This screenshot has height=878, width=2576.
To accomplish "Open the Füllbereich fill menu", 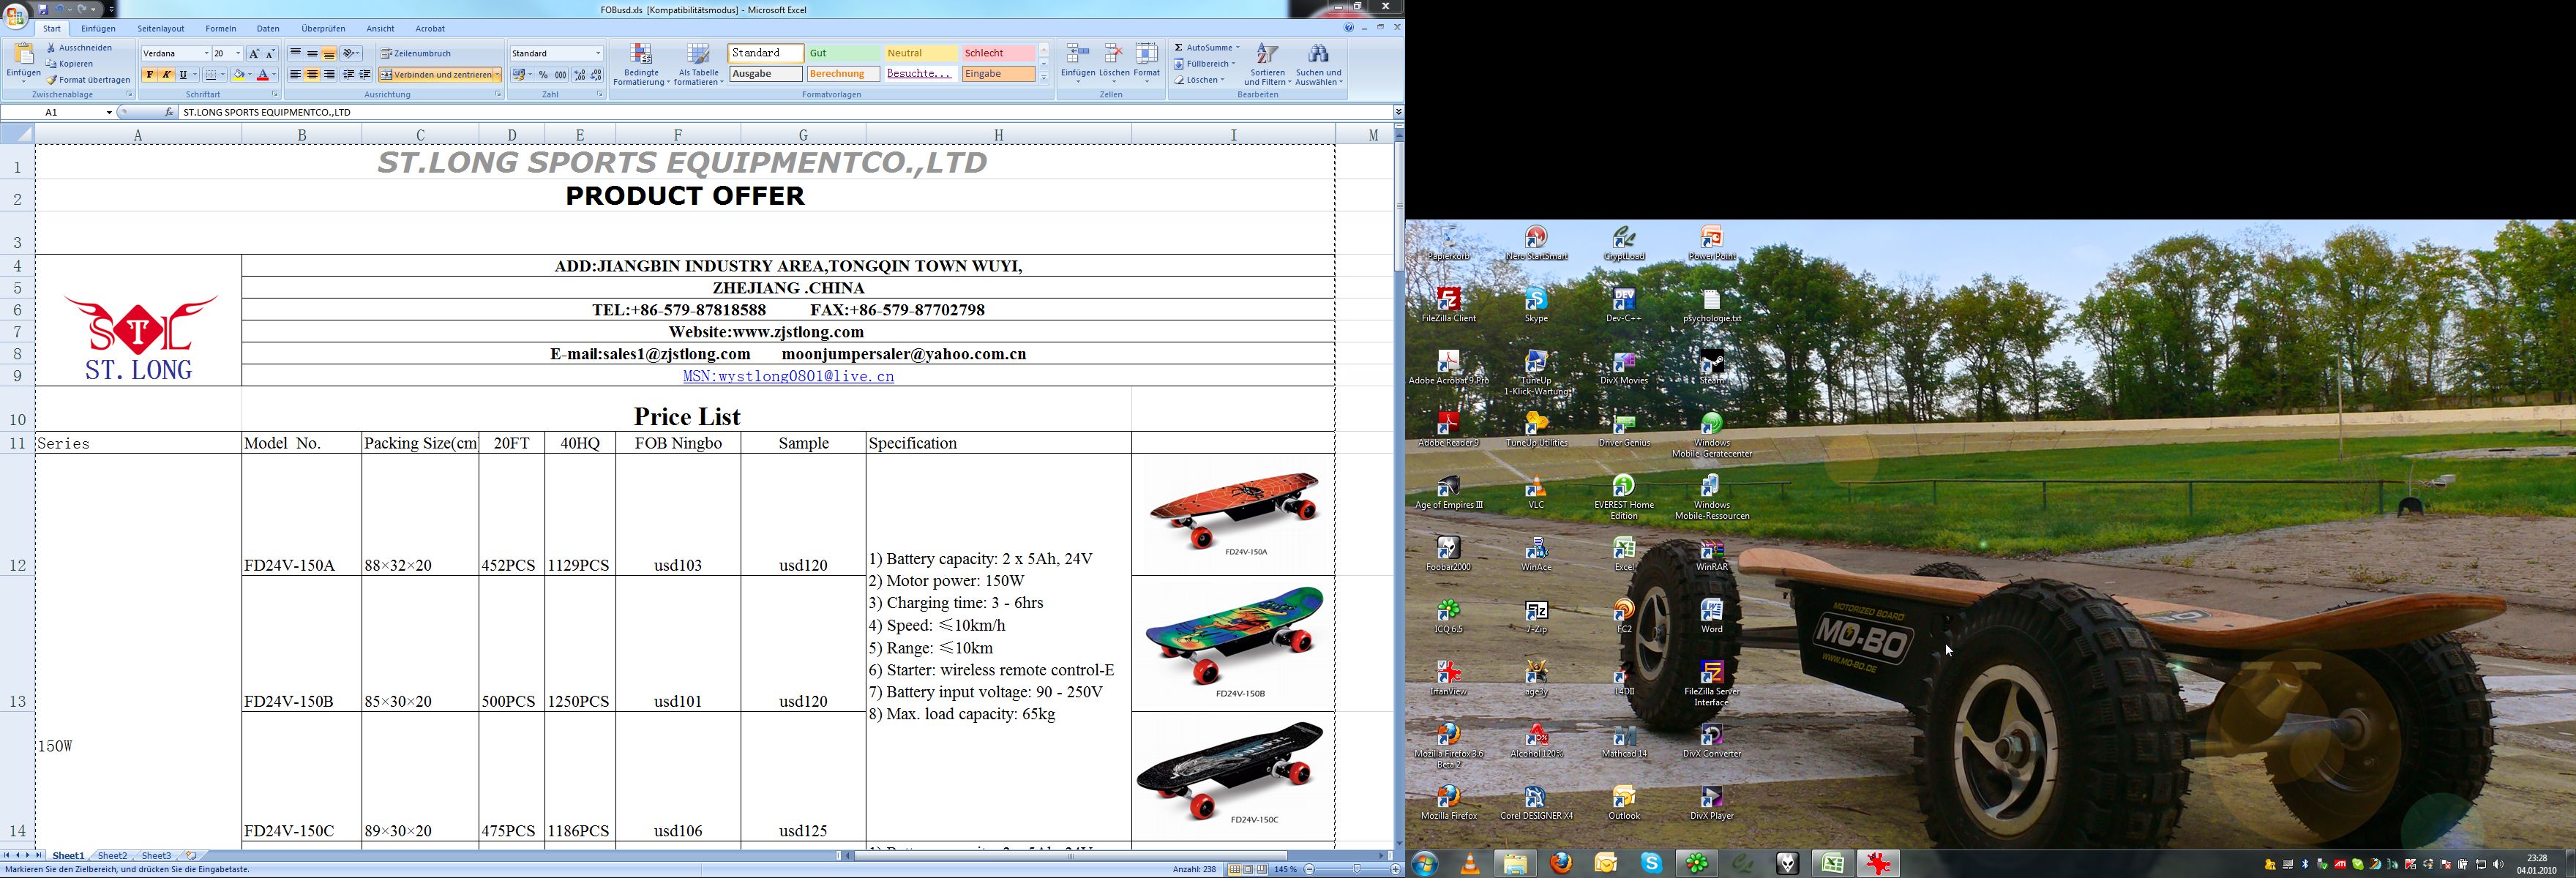I will (1205, 64).
